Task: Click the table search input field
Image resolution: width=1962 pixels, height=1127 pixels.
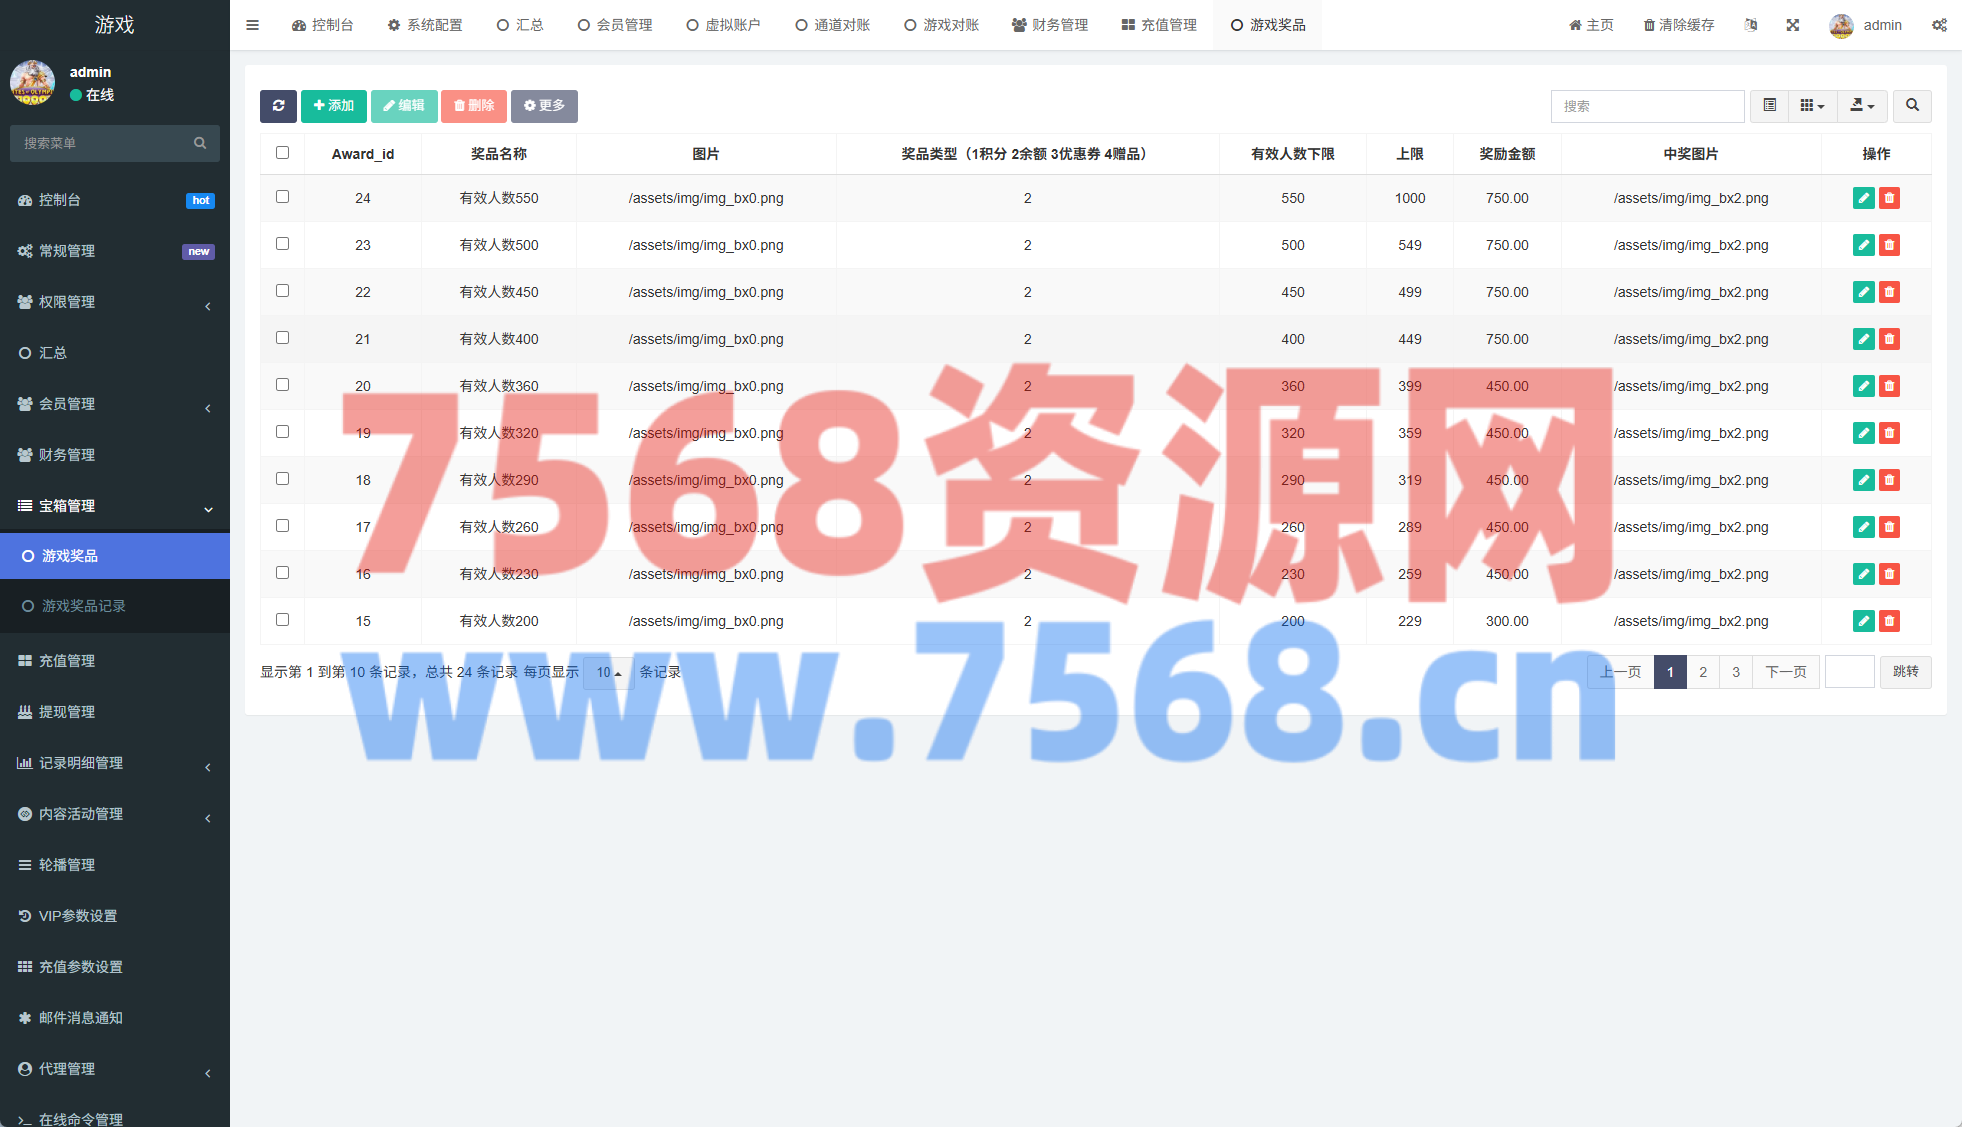Action: 1646,106
